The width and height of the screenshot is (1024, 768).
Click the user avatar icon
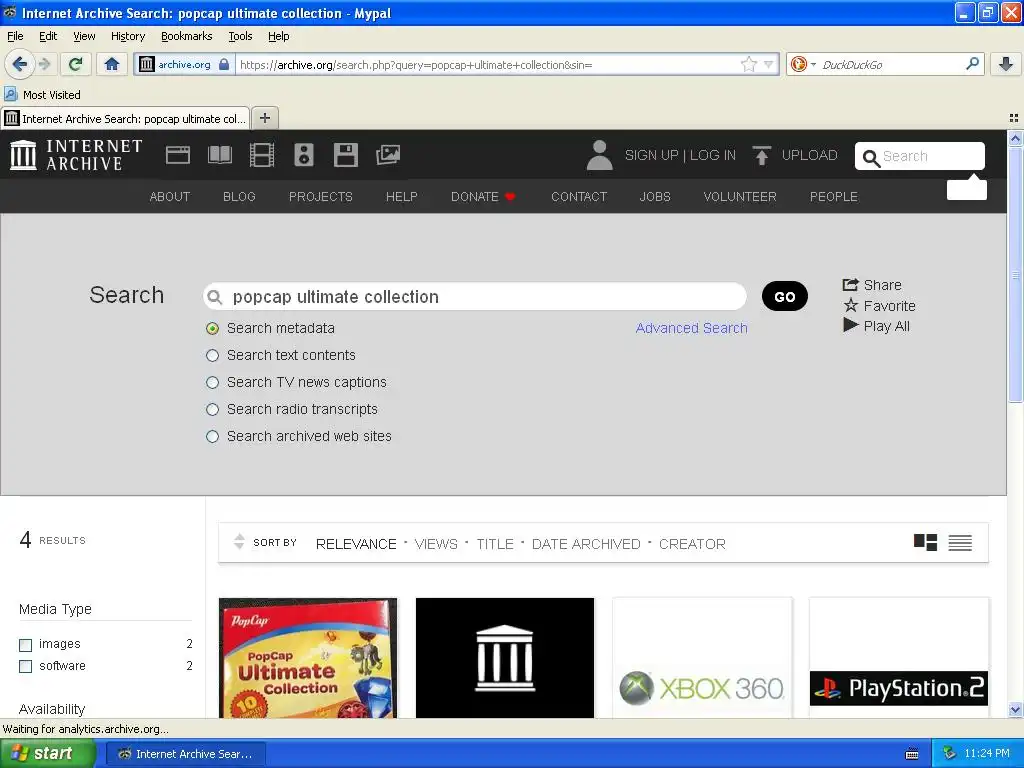[x=599, y=155]
